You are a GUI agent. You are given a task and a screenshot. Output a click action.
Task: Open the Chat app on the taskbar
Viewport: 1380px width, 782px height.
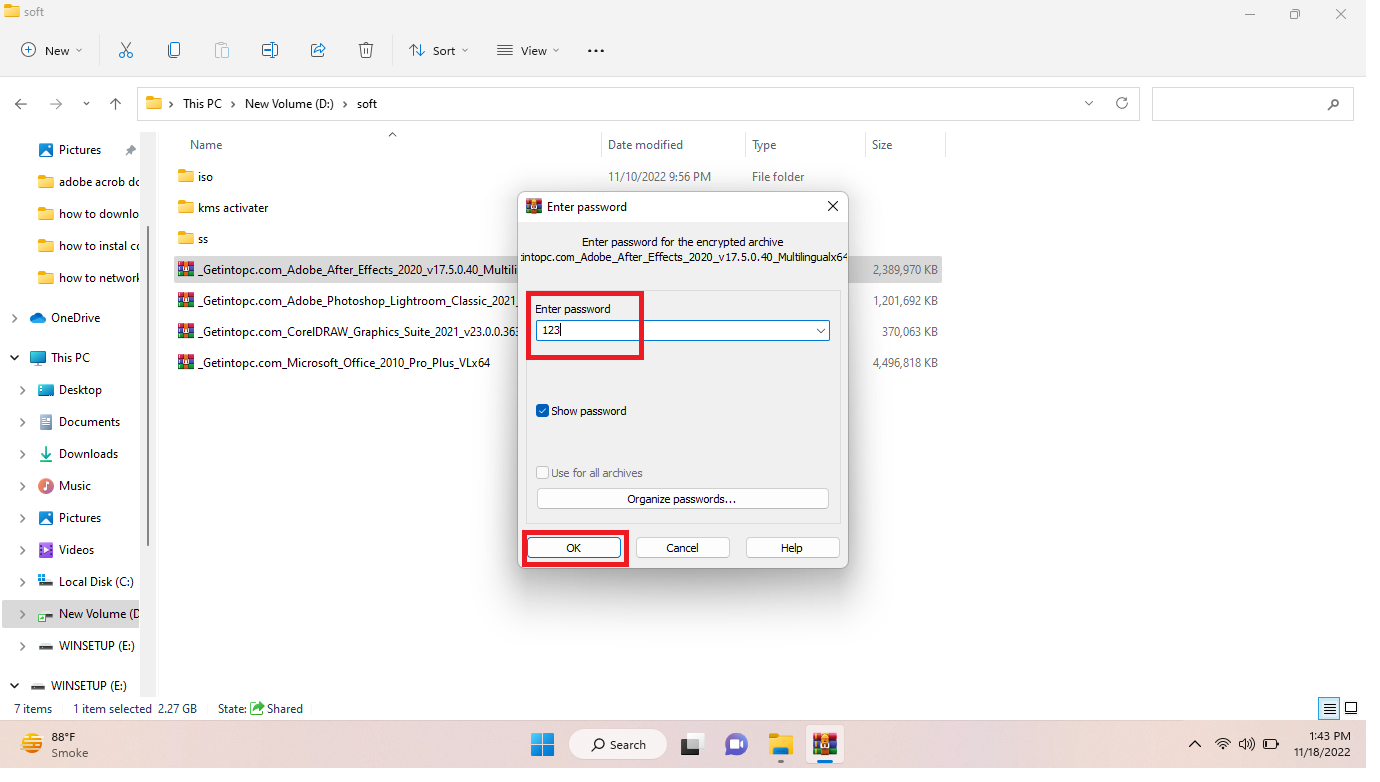(736, 744)
